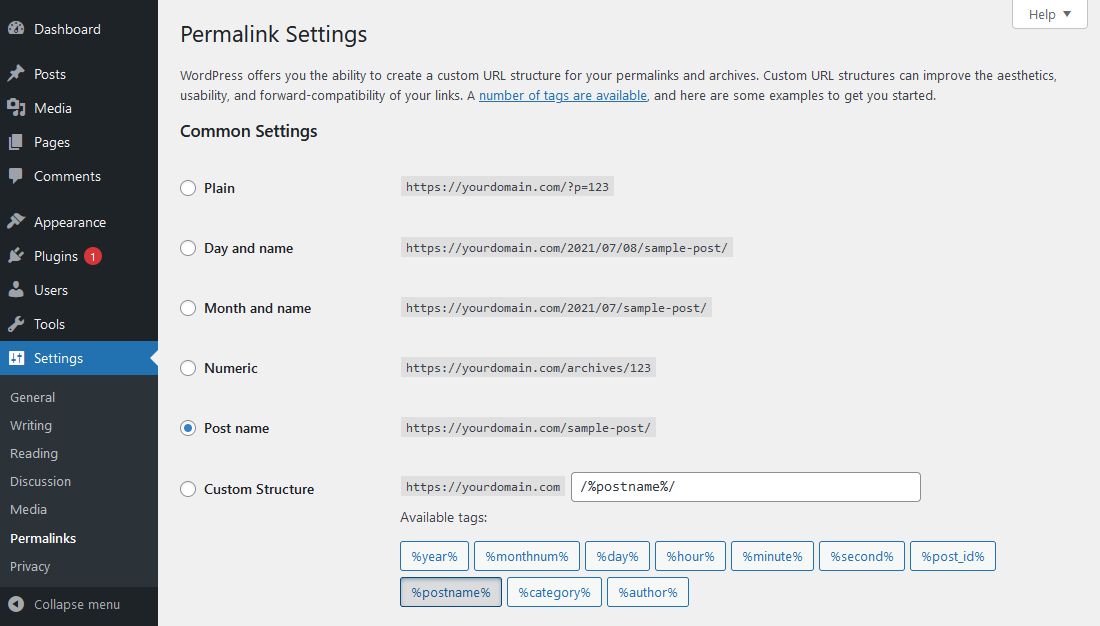Choose the Day and name radio option

click(x=188, y=248)
